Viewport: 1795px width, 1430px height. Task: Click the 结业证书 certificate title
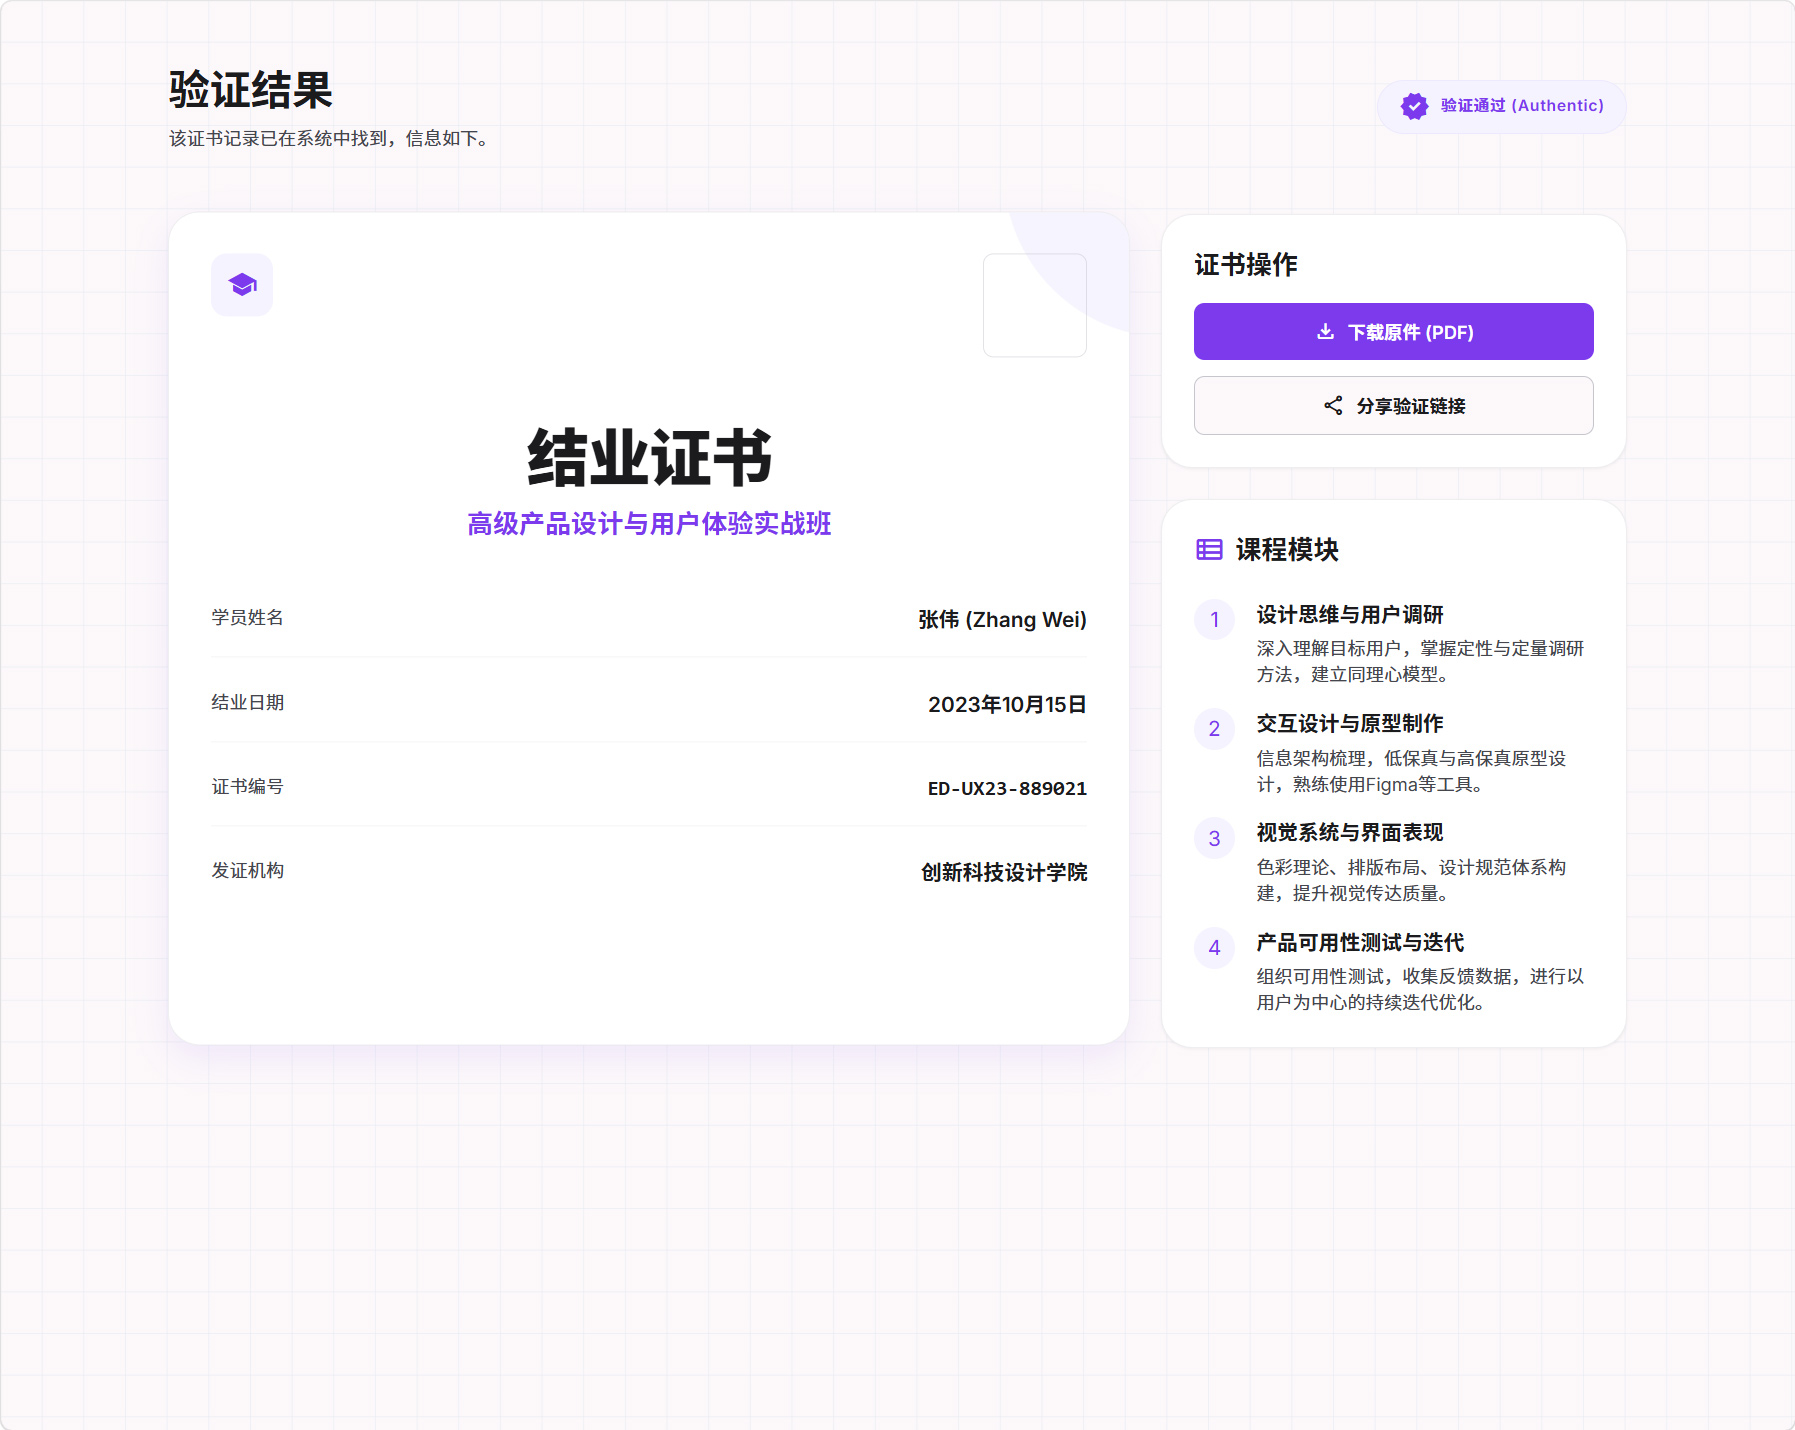649,458
